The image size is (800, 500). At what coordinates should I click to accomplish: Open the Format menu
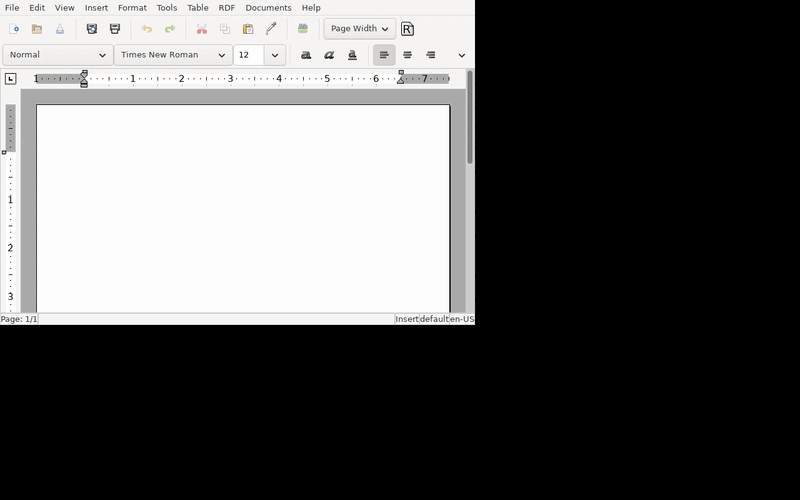pos(132,8)
